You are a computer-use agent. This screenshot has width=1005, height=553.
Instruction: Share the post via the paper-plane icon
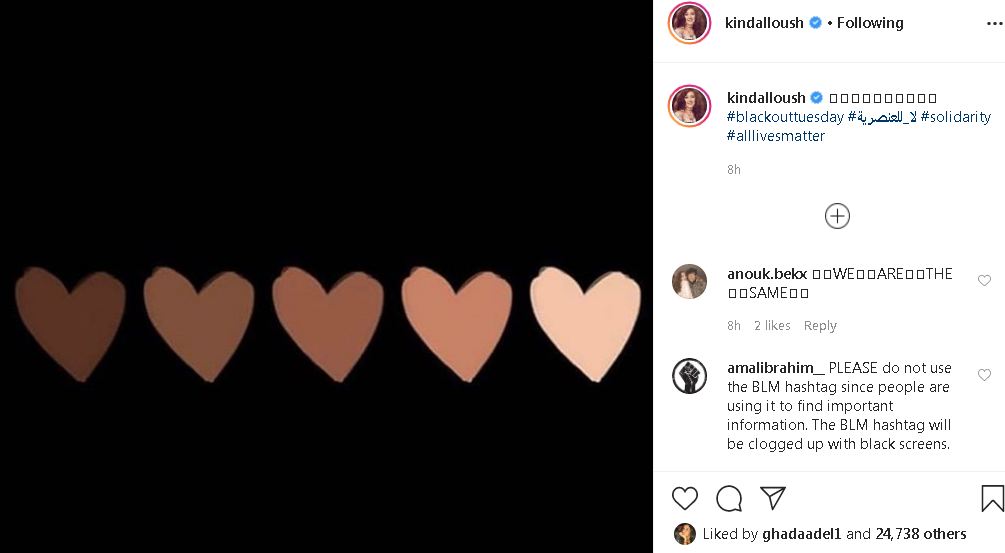[772, 498]
